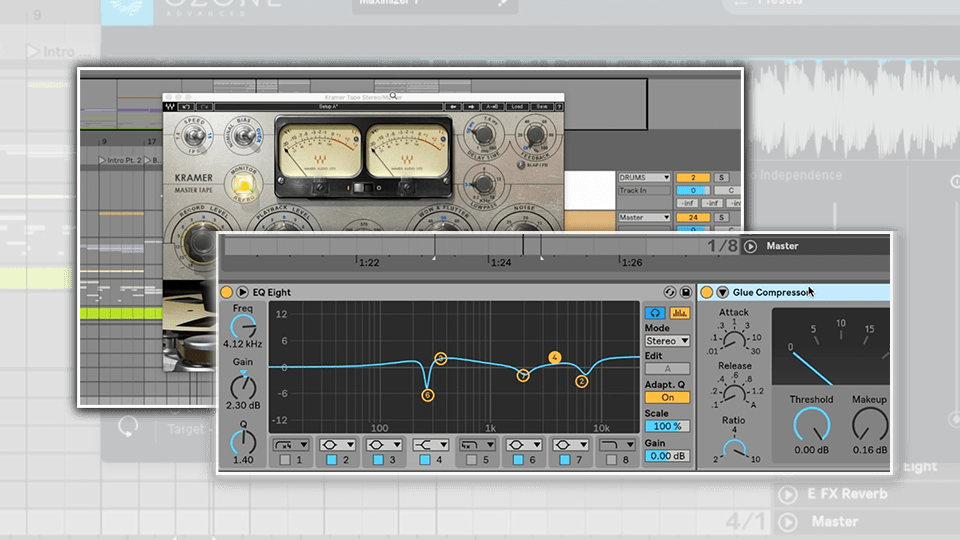
Task: Click the EQ output Gain 0.00 dB field
Action: tap(667, 456)
